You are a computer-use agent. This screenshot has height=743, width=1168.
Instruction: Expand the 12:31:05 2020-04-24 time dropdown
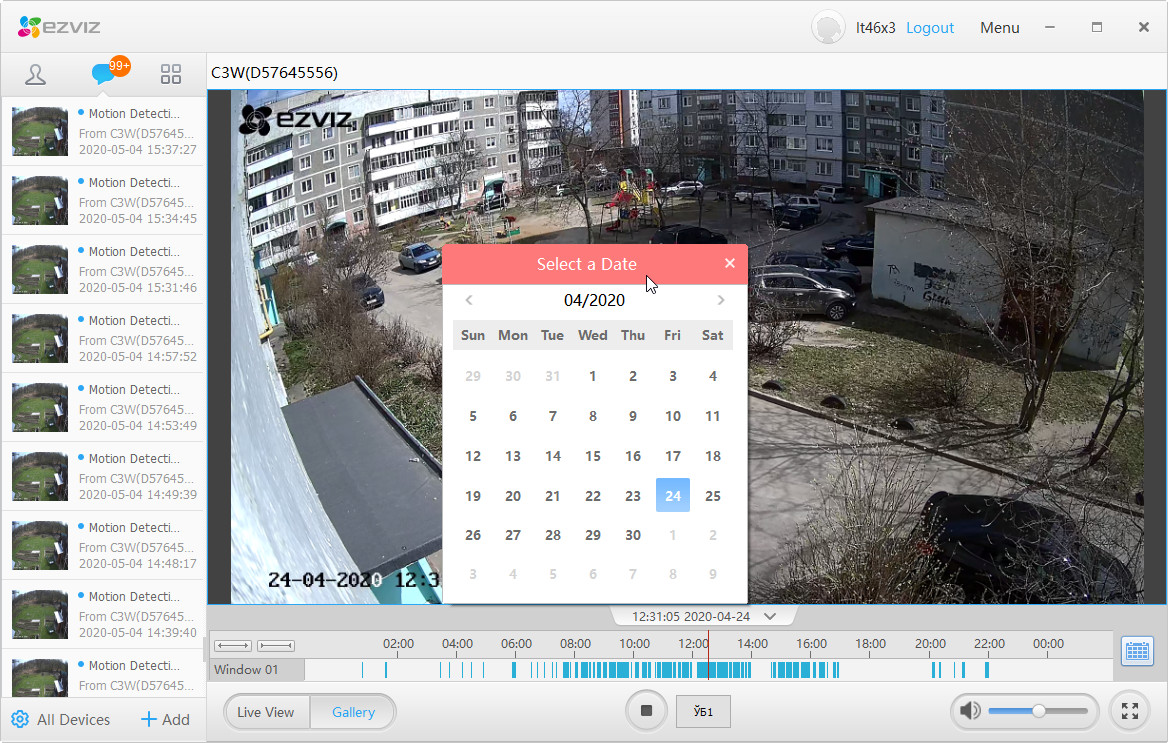[770, 616]
